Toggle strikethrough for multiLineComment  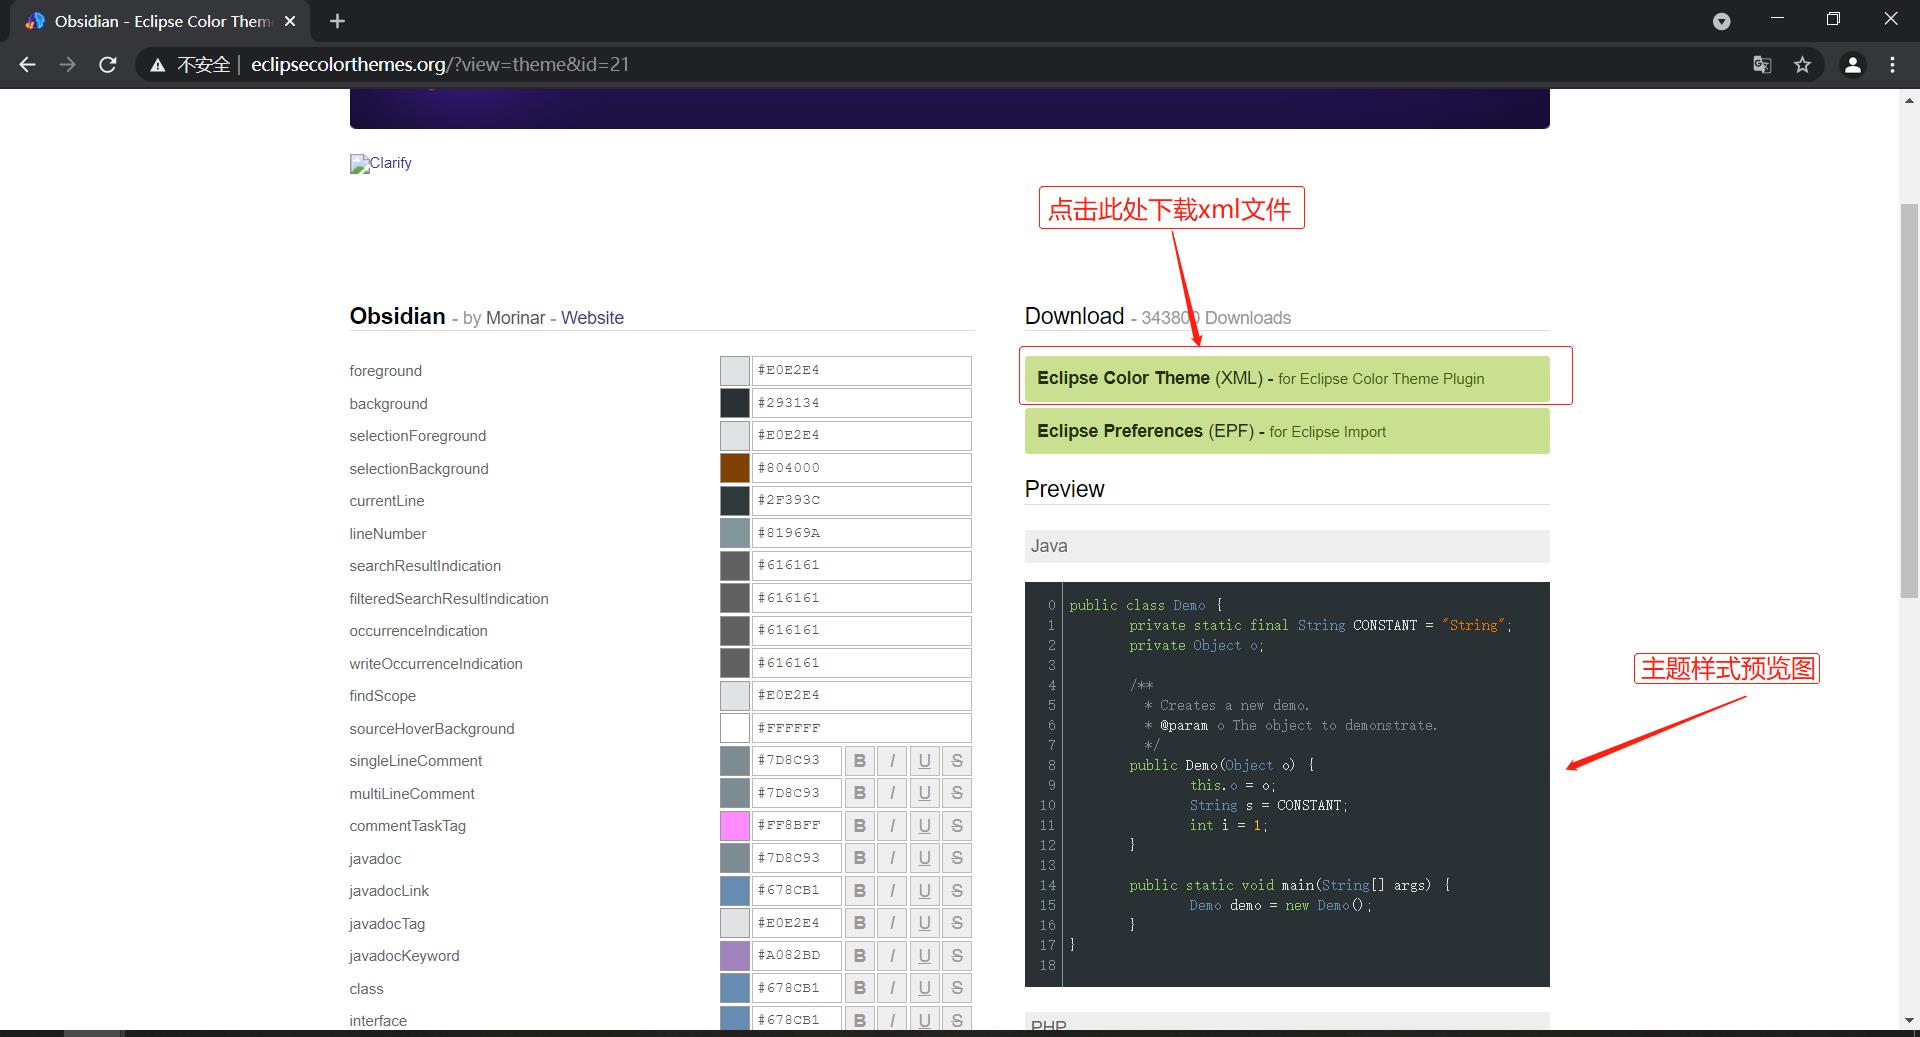[957, 794]
